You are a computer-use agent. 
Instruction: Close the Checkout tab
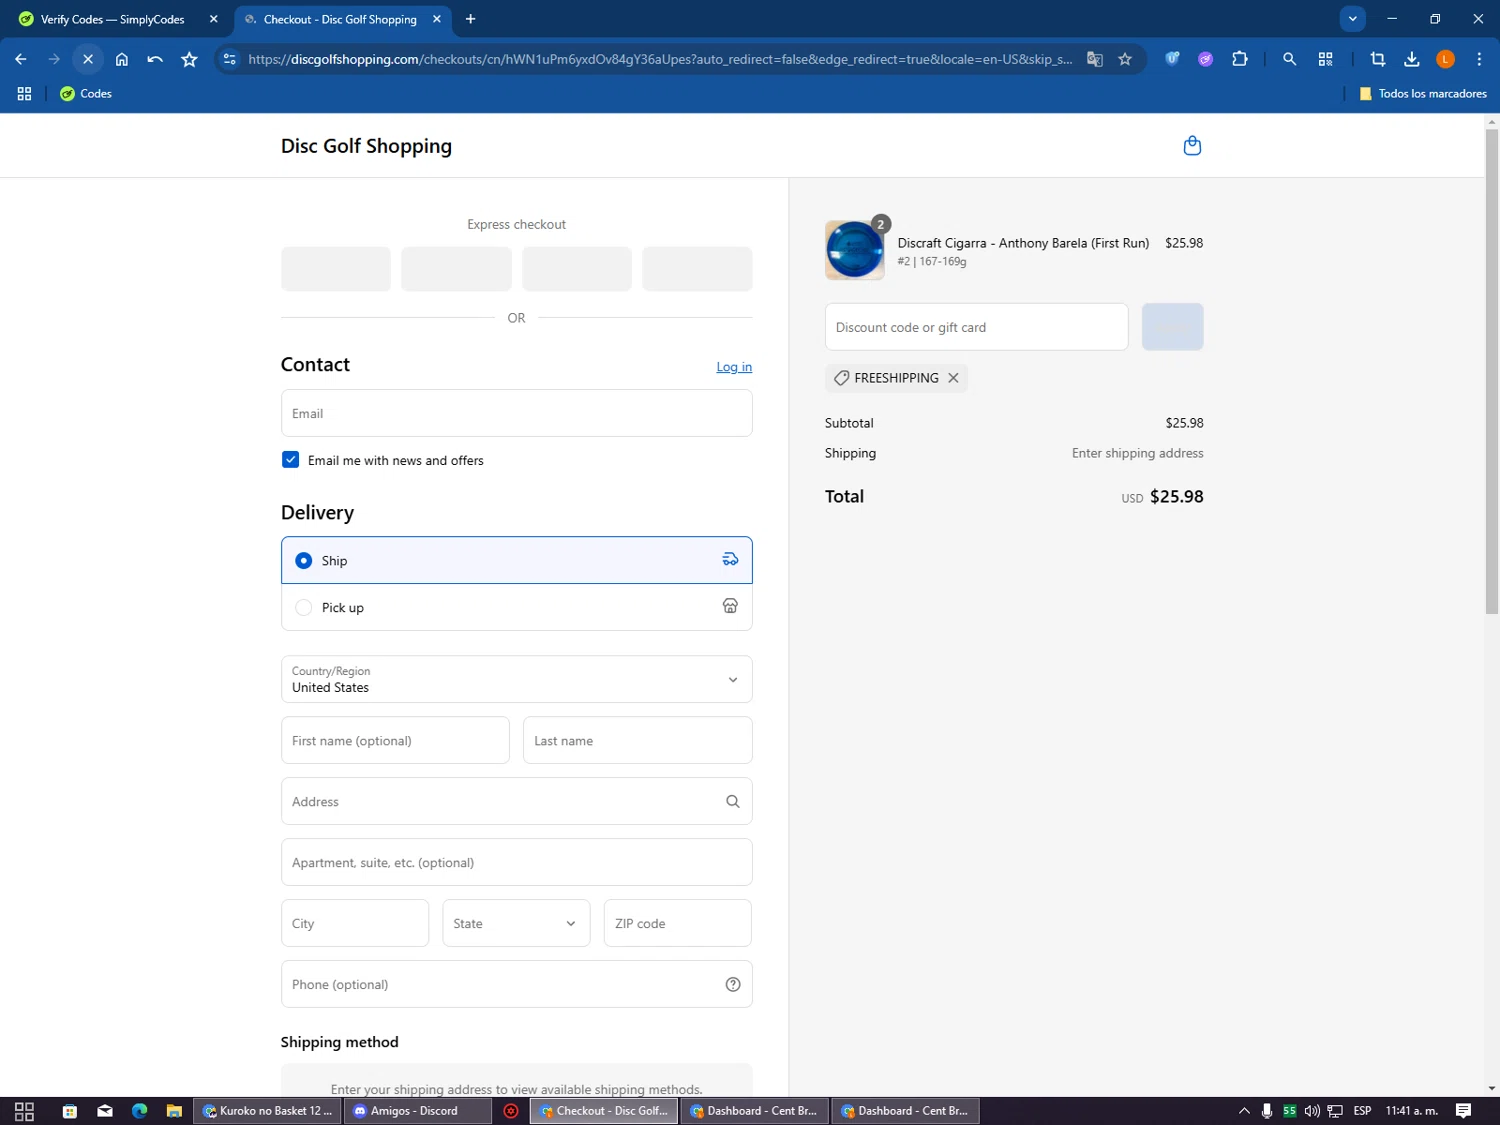click(x=437, y=19)
